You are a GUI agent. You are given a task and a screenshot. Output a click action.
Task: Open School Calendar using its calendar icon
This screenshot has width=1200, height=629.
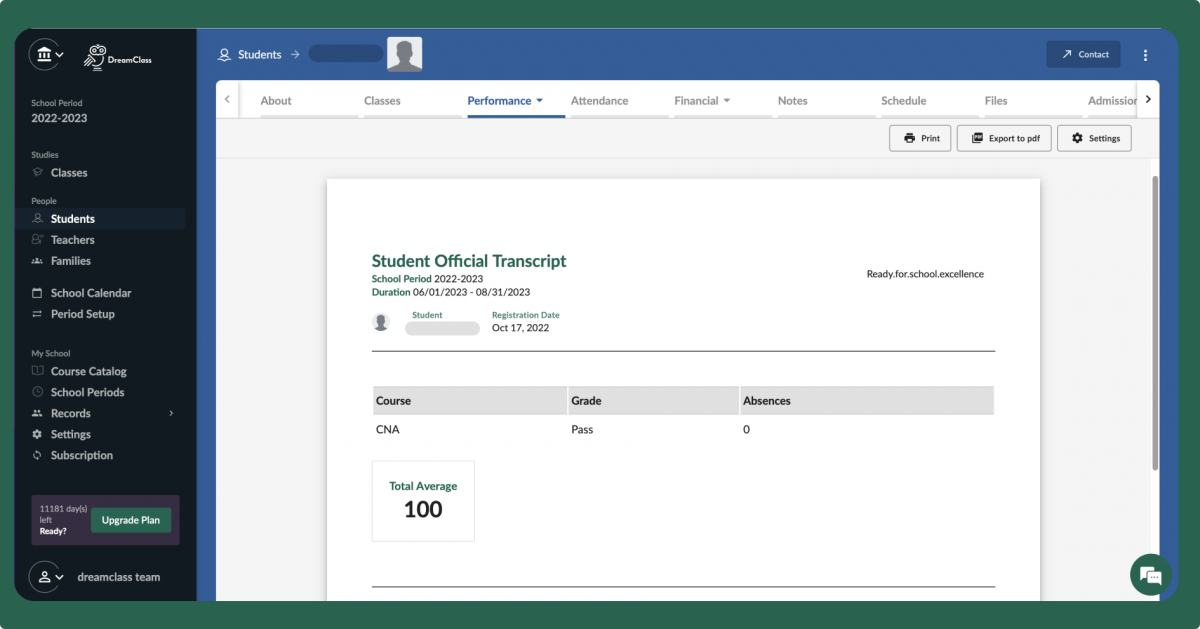pos(37,292)
